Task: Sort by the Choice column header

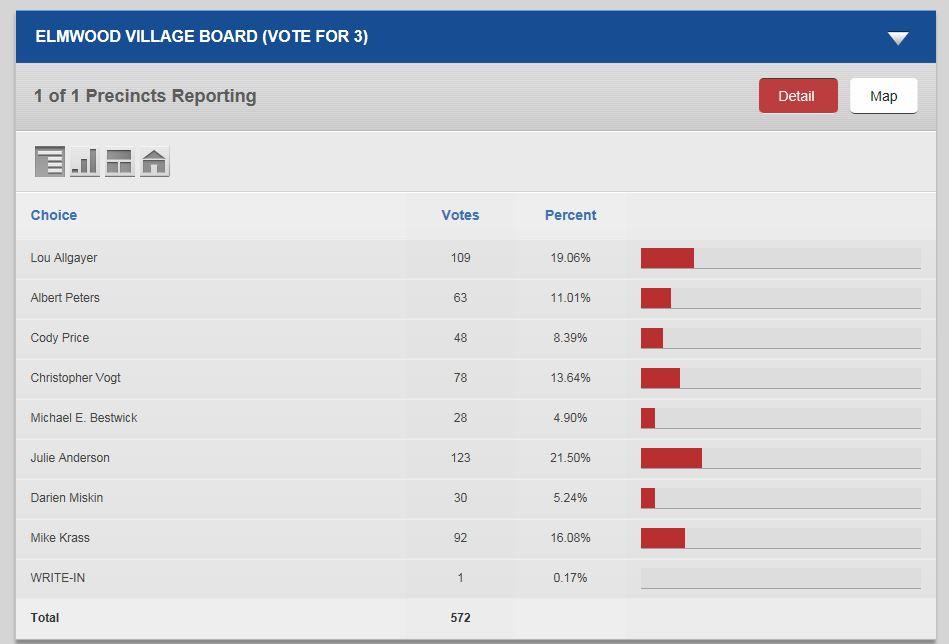Action: (x=54, y=215)
